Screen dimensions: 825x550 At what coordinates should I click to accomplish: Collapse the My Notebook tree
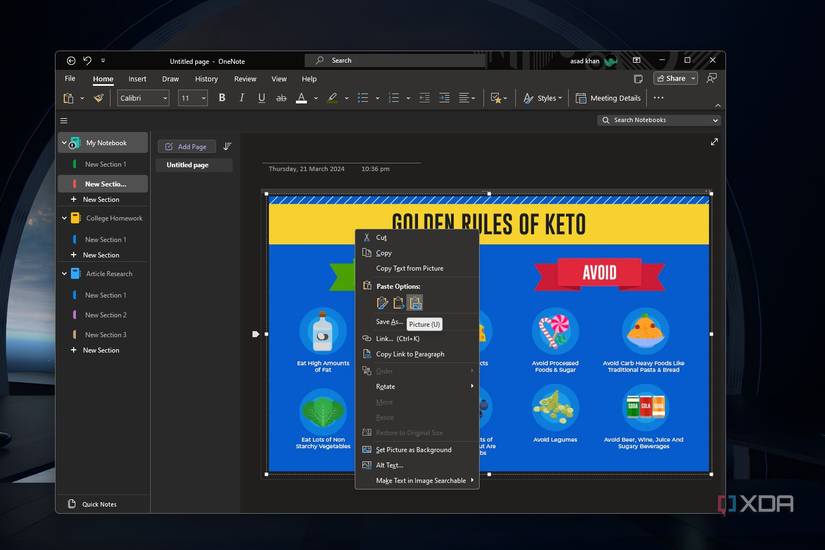[64, 143]
